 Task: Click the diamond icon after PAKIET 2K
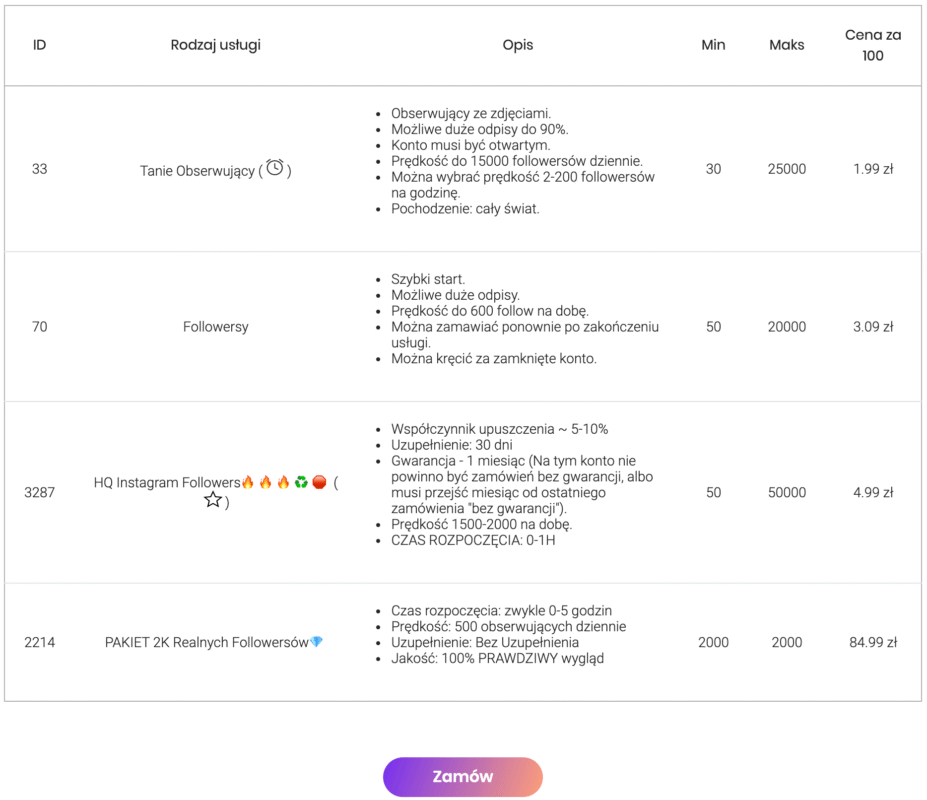click(317, 642)
